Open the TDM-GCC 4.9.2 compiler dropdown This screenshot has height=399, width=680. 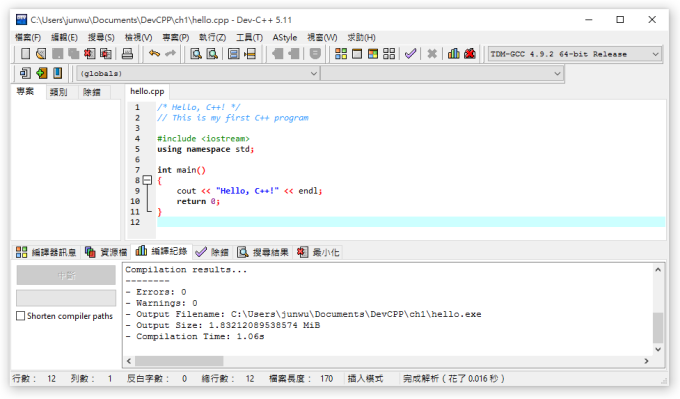575,54
